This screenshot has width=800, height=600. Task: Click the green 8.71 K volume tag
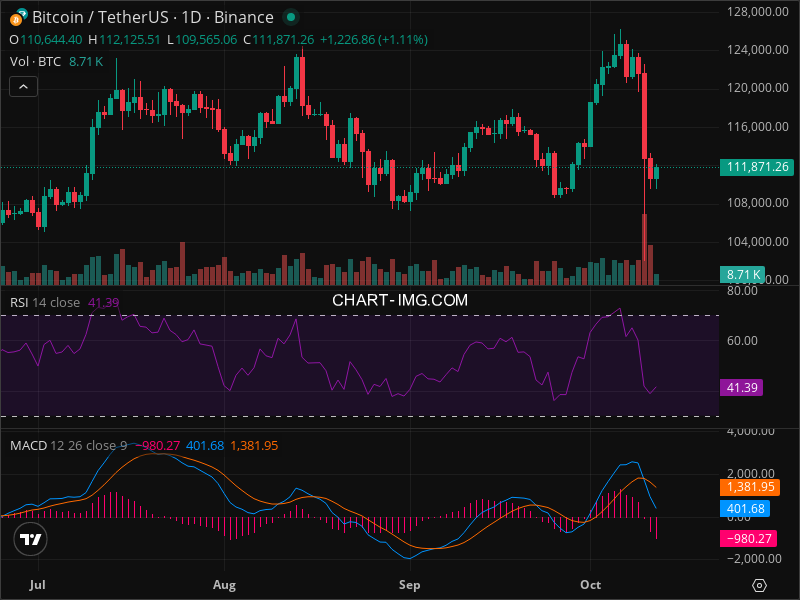[744, 274]
